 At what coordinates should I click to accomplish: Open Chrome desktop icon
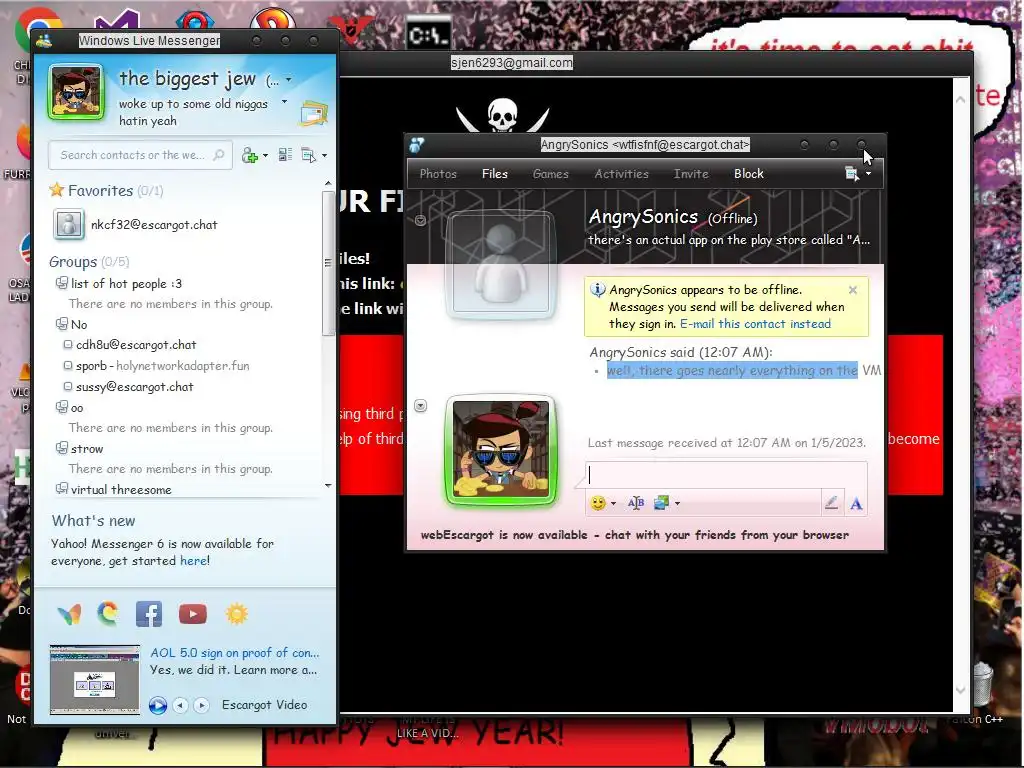(33, 29)
